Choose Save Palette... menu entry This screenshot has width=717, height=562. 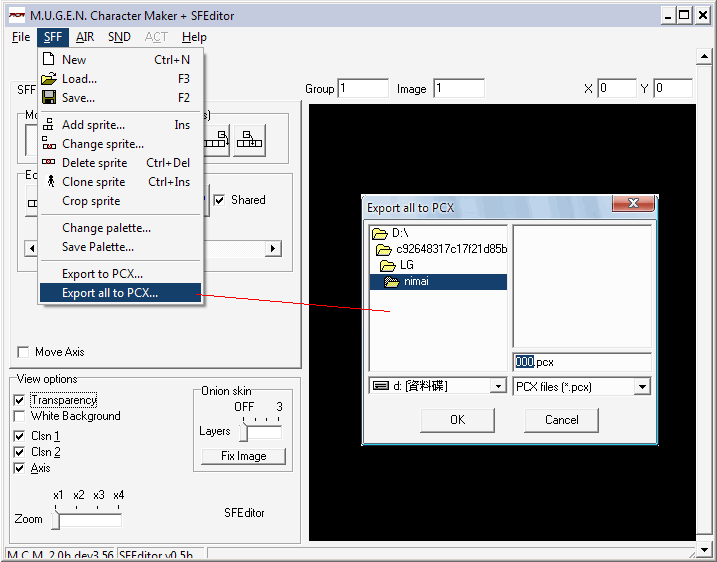pyautogui.click(x=120, y=247)
